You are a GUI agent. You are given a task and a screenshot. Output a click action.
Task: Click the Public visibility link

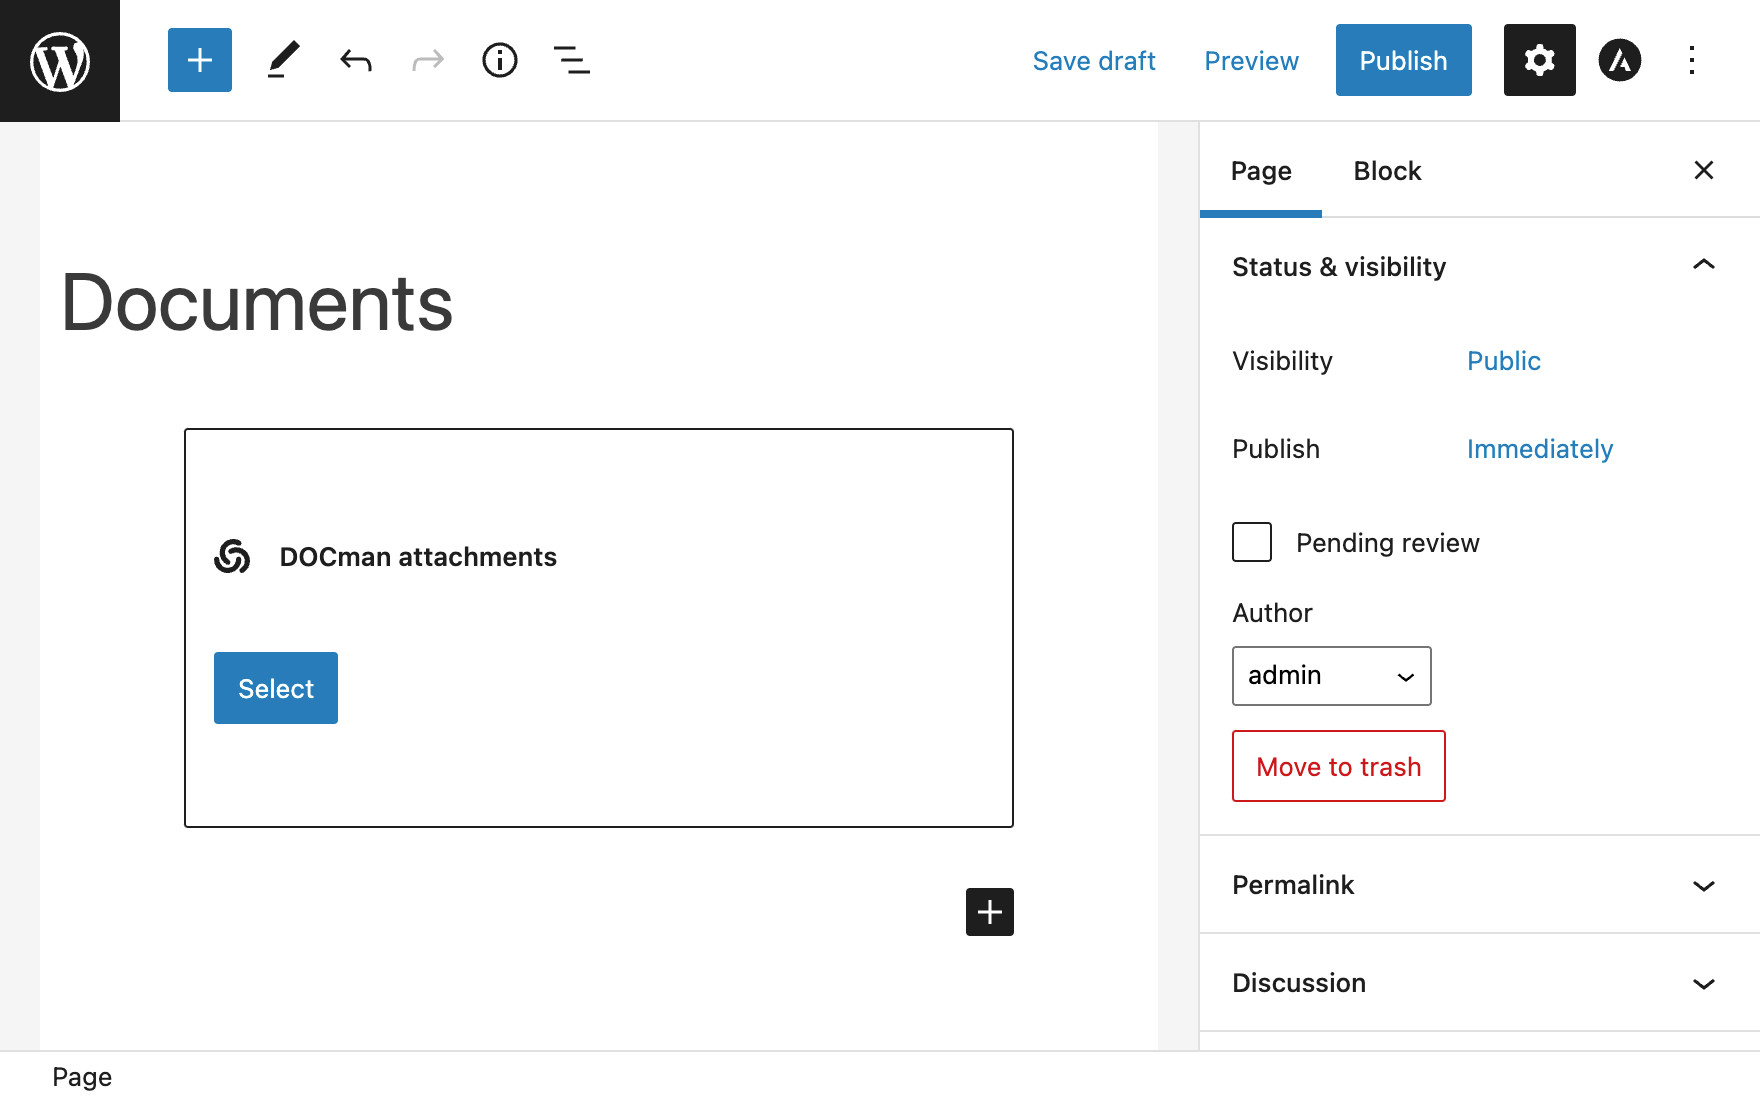point(1503,361)
